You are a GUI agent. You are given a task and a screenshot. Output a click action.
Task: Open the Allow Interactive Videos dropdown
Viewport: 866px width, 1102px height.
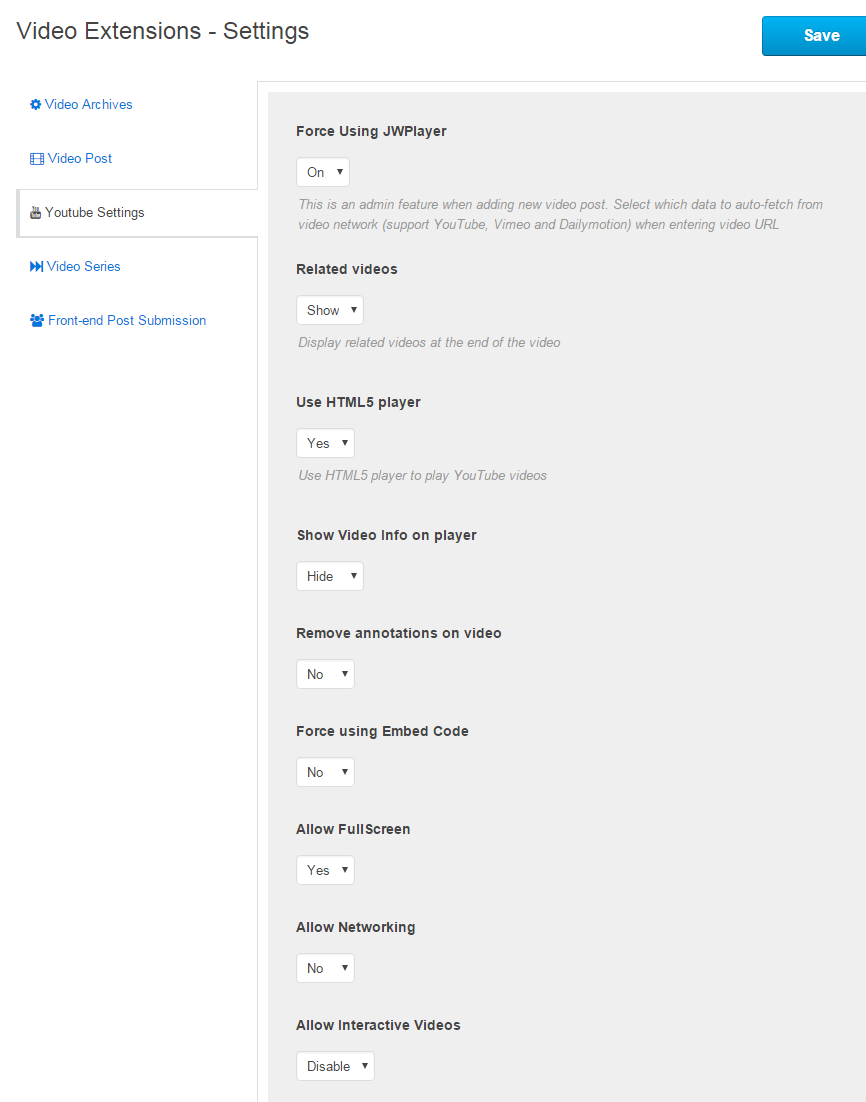(335, 1066)
